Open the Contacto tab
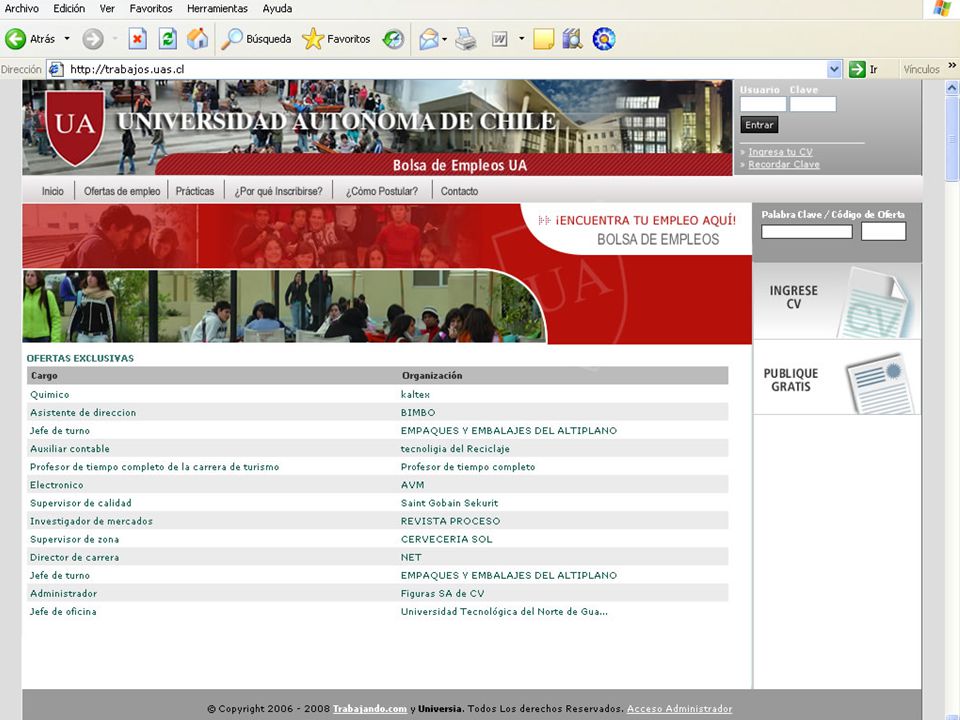The image size is (960, 720). tap(459, 191)
